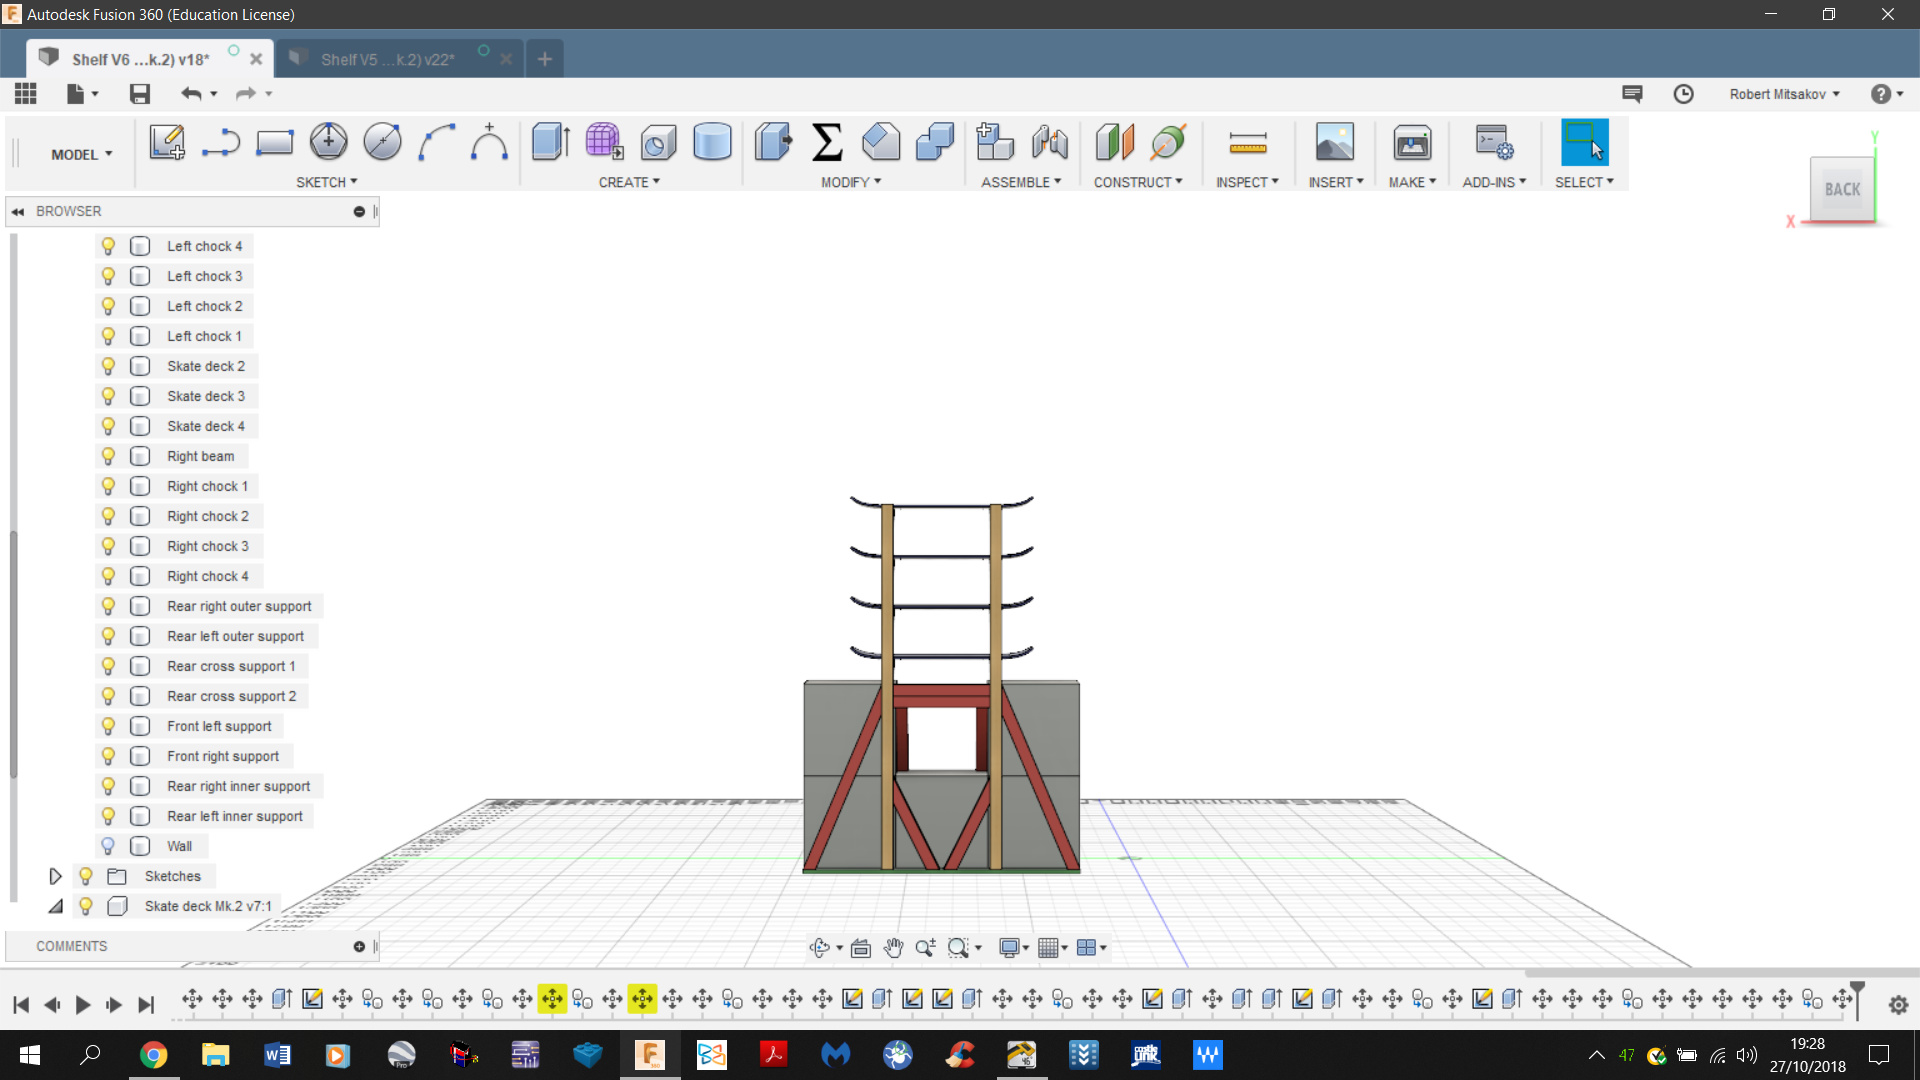Viewport: 1920px width, 1080px height.
Task: Open Scripts and Add-Ins icon
Action: pyautogui.click(x=1494, y=142)
